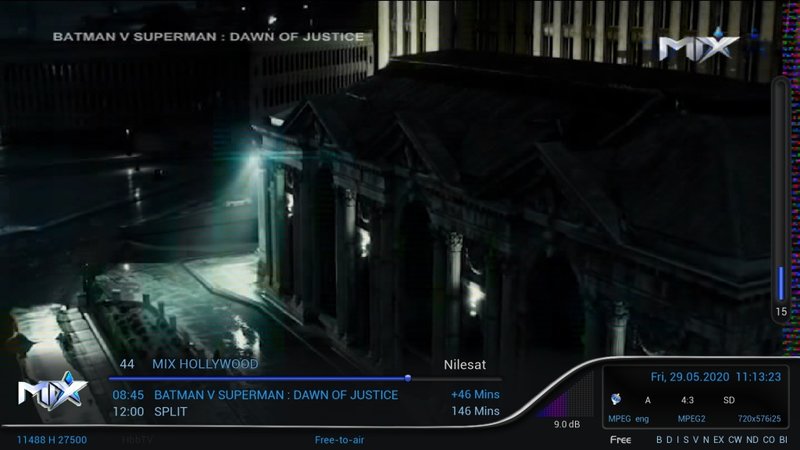The image size is (800, 450).
Task: Click remaining time '+46 Mins'
Action: tap(475, 394)
